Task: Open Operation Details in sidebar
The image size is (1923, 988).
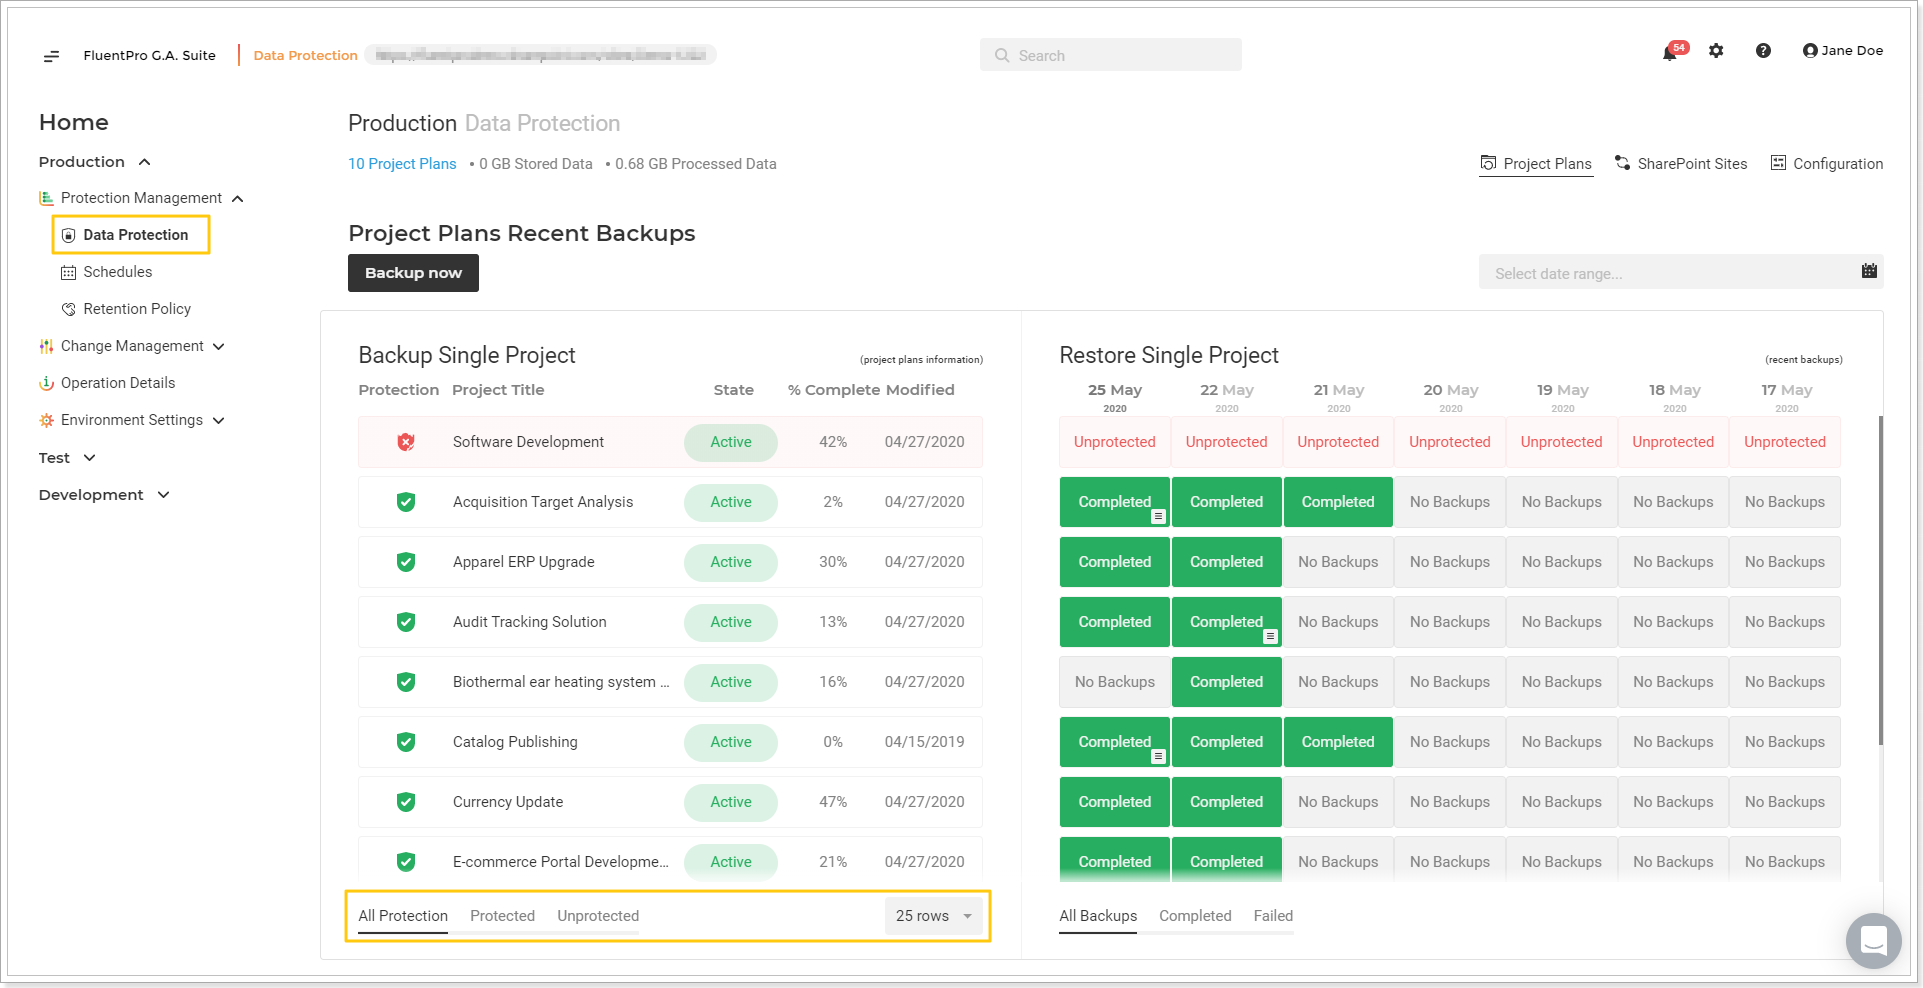Action: click(x=117, y=383)
